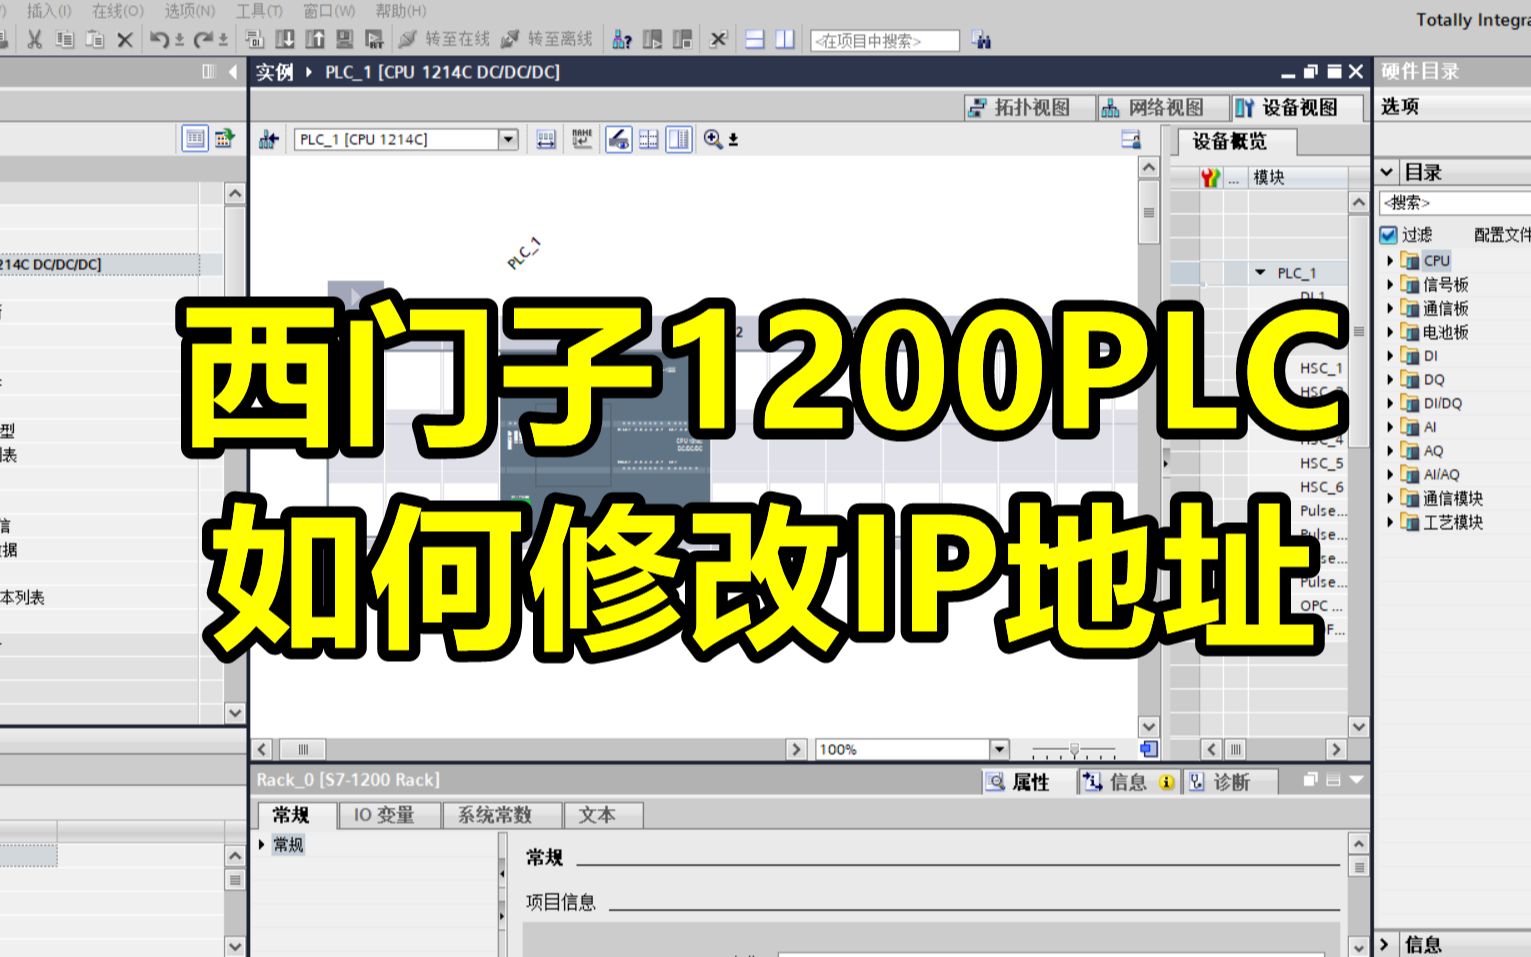Click the Stop CPU icon
The image size is (1531, 957).
point(683,39)
